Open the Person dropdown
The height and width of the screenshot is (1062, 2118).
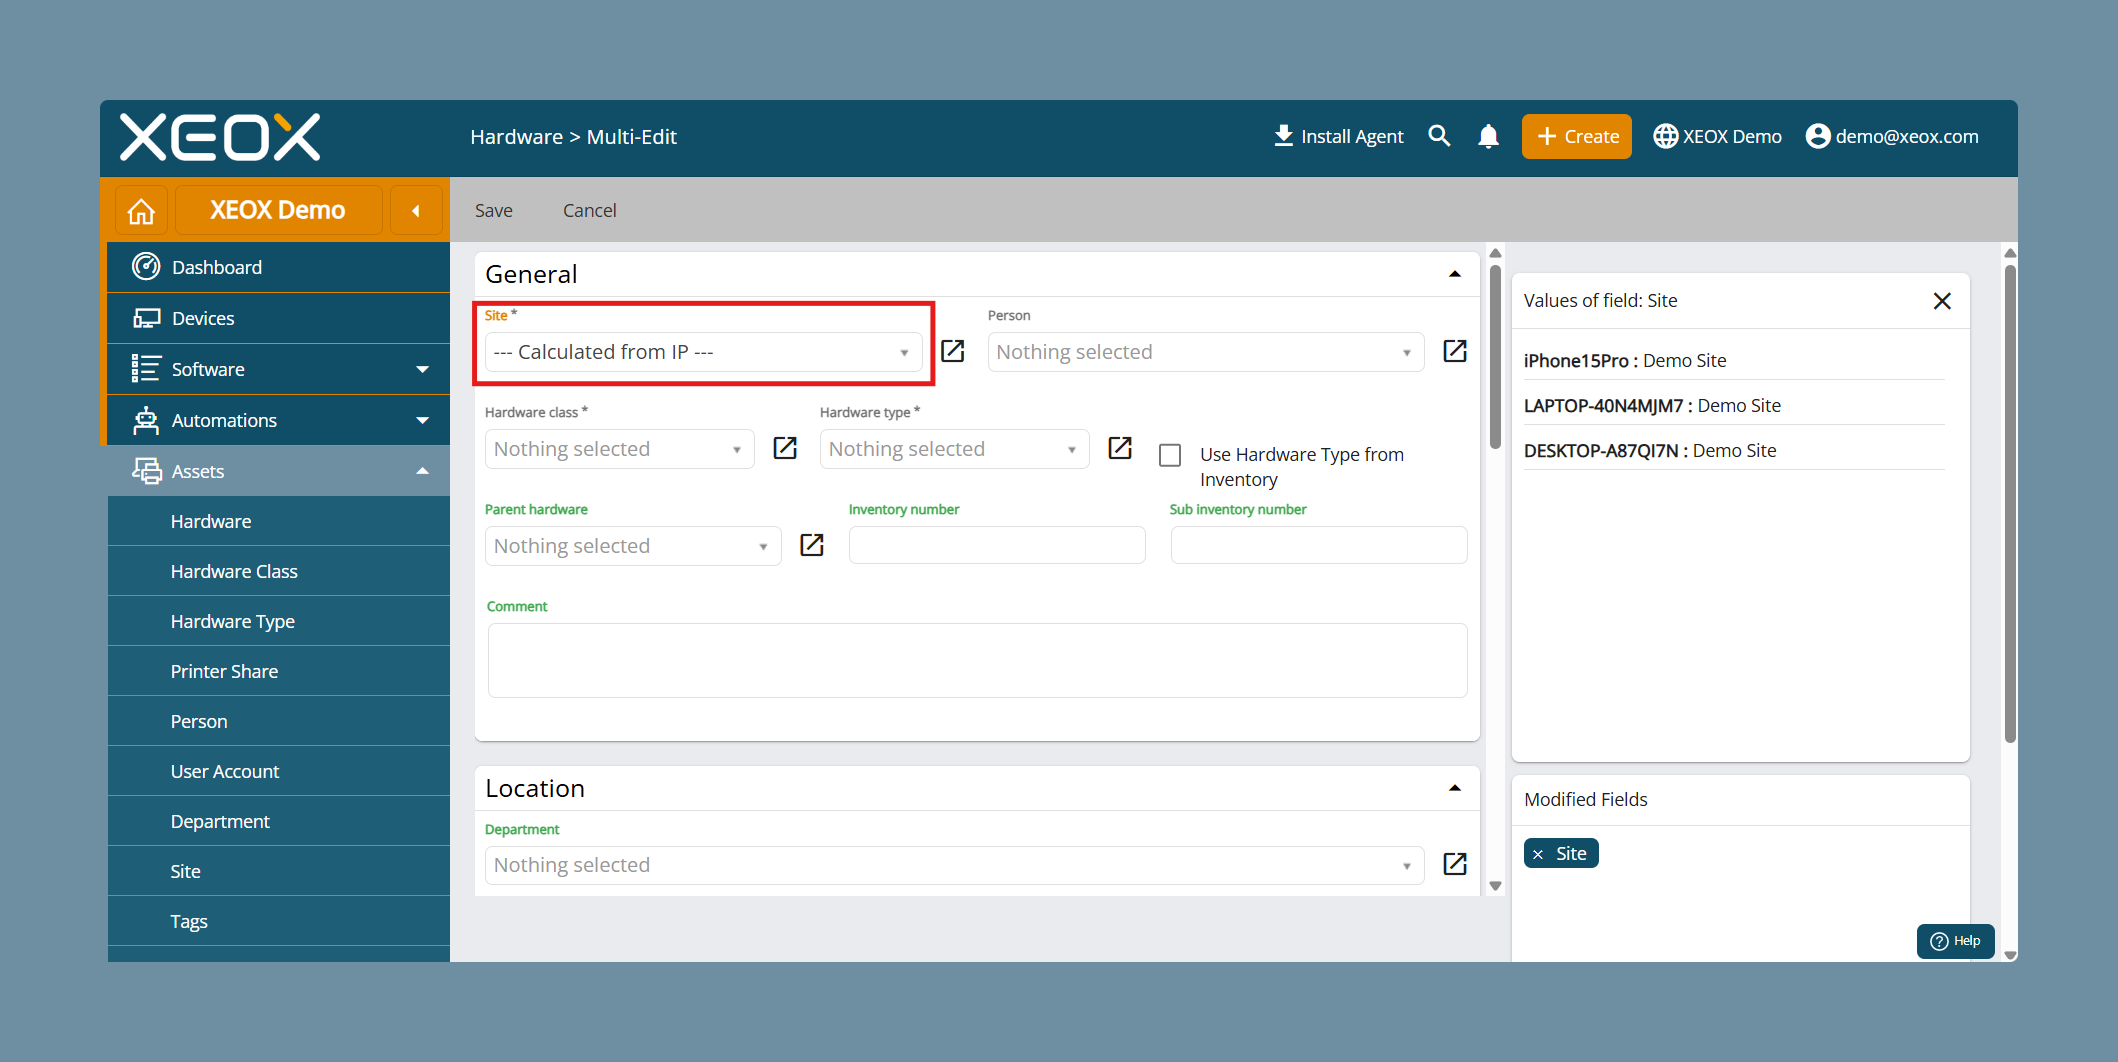(x=1205, y=352)
